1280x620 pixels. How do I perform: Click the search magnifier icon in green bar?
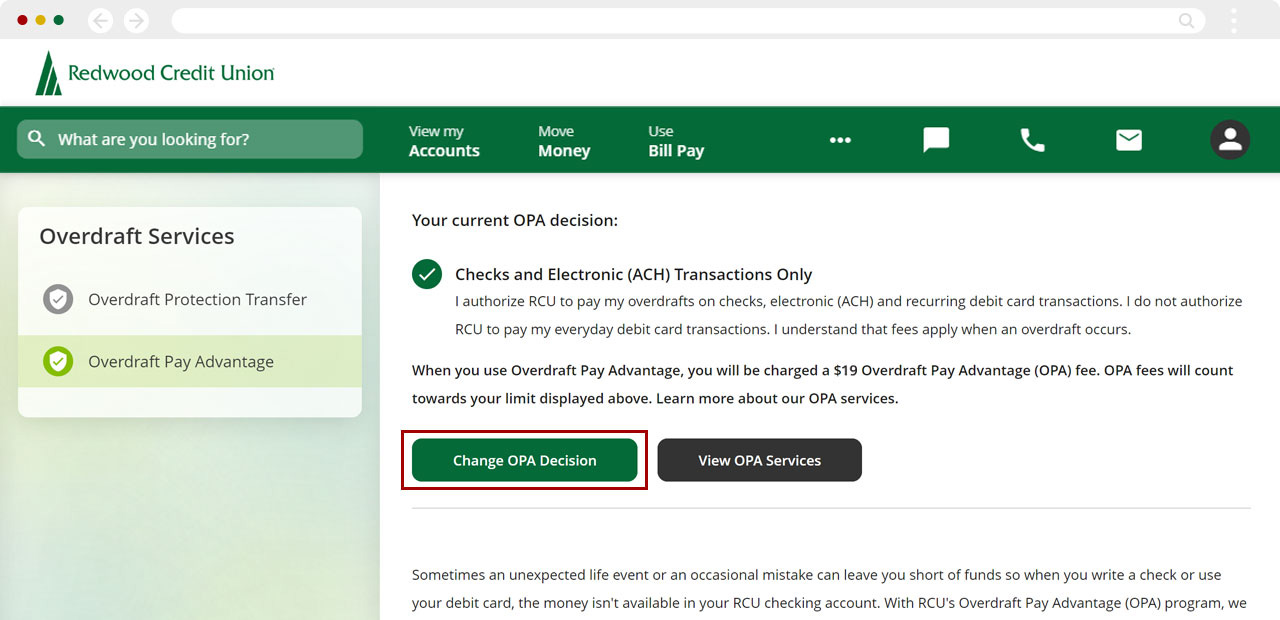click(37, 139)
